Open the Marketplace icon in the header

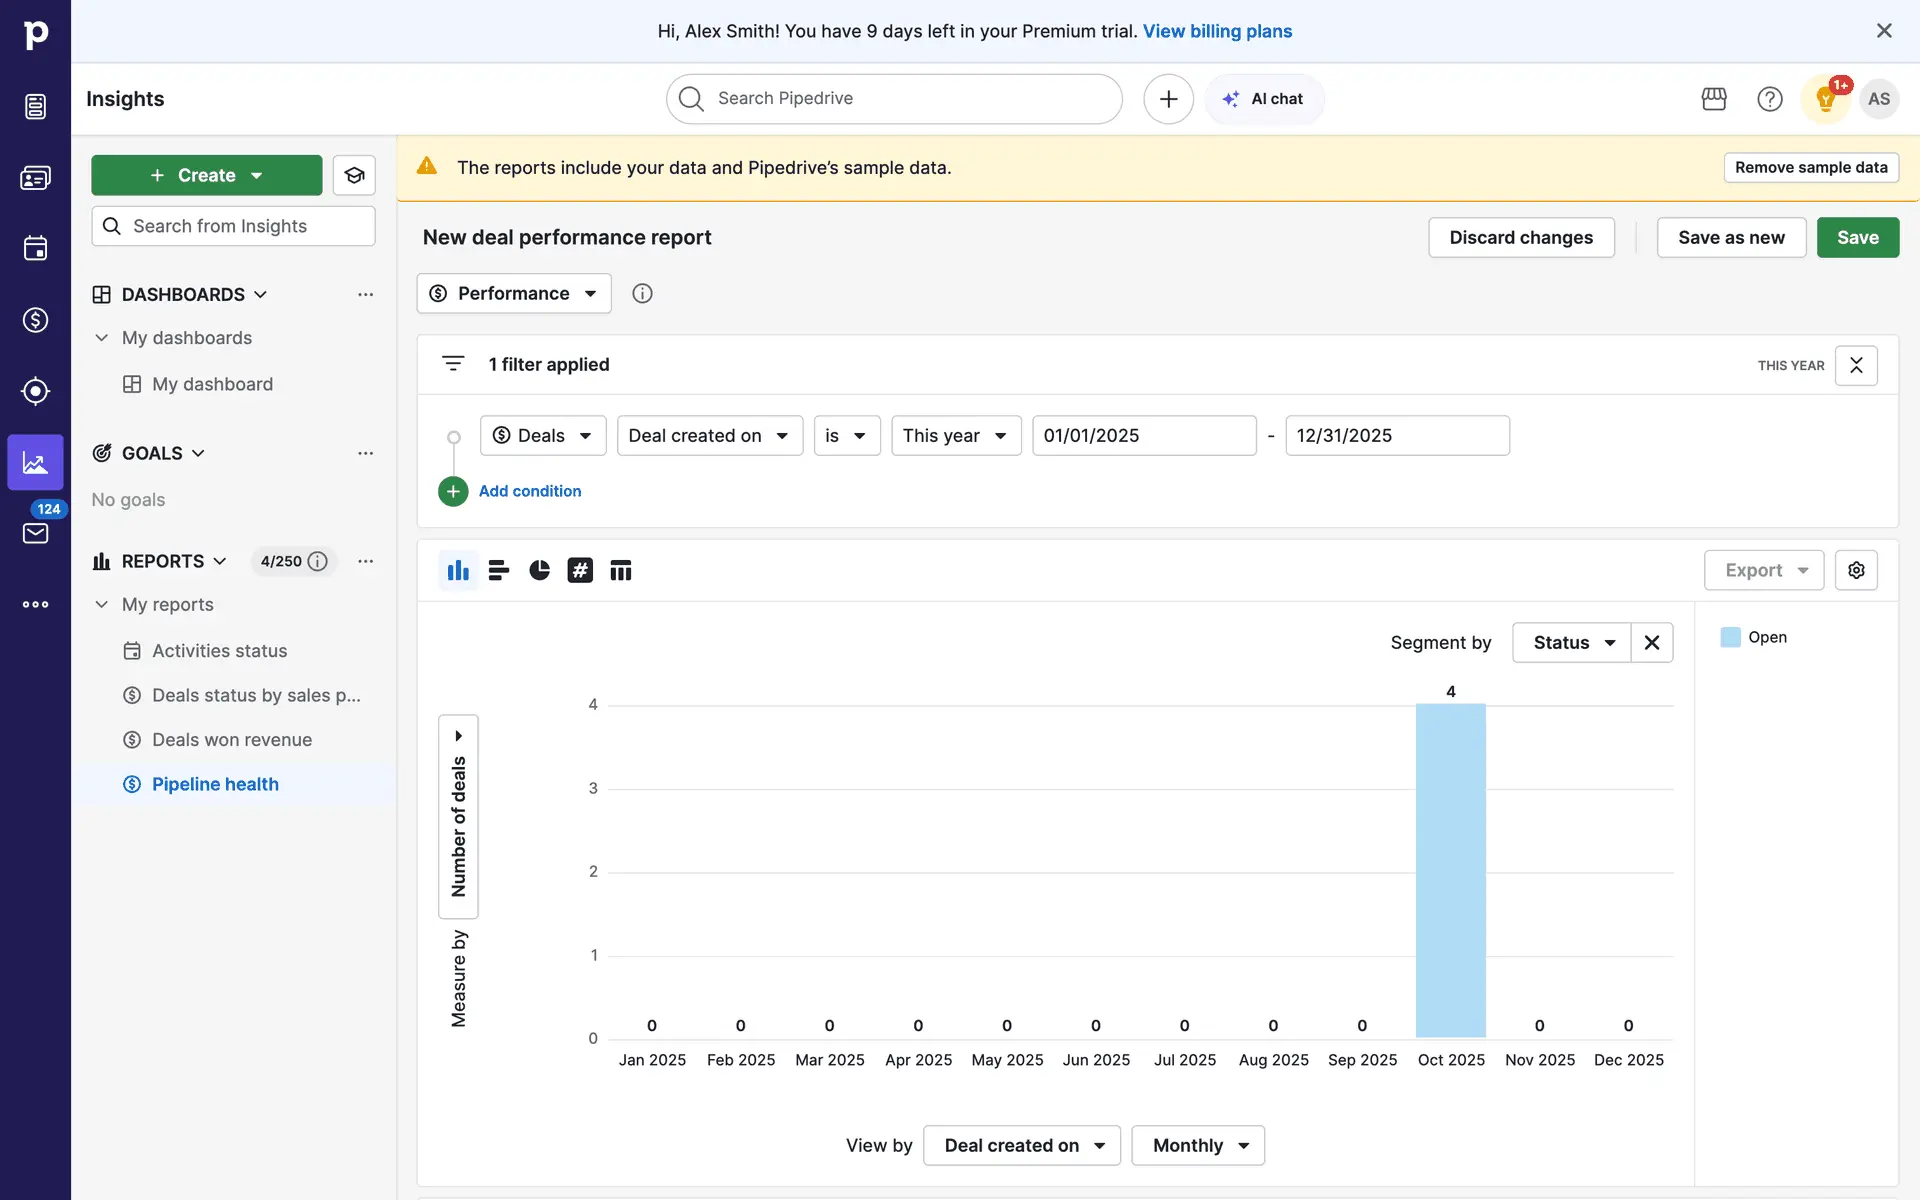pyautogui.click(x=1714, y=99)
